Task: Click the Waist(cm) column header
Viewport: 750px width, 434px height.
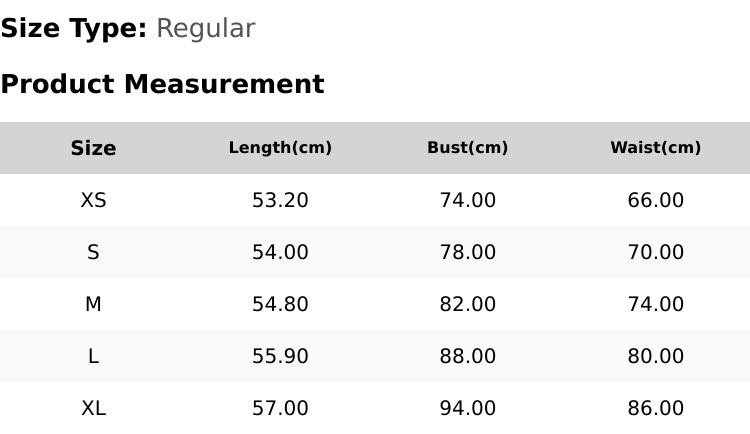Action: point(656,147)
